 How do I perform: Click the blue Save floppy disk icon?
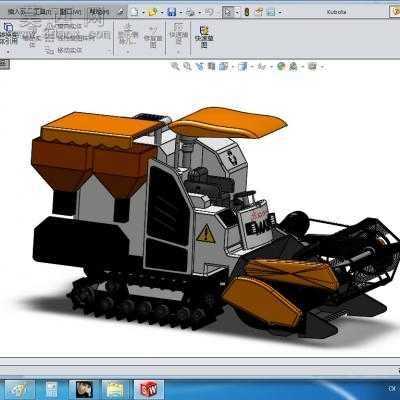(172, 12)
